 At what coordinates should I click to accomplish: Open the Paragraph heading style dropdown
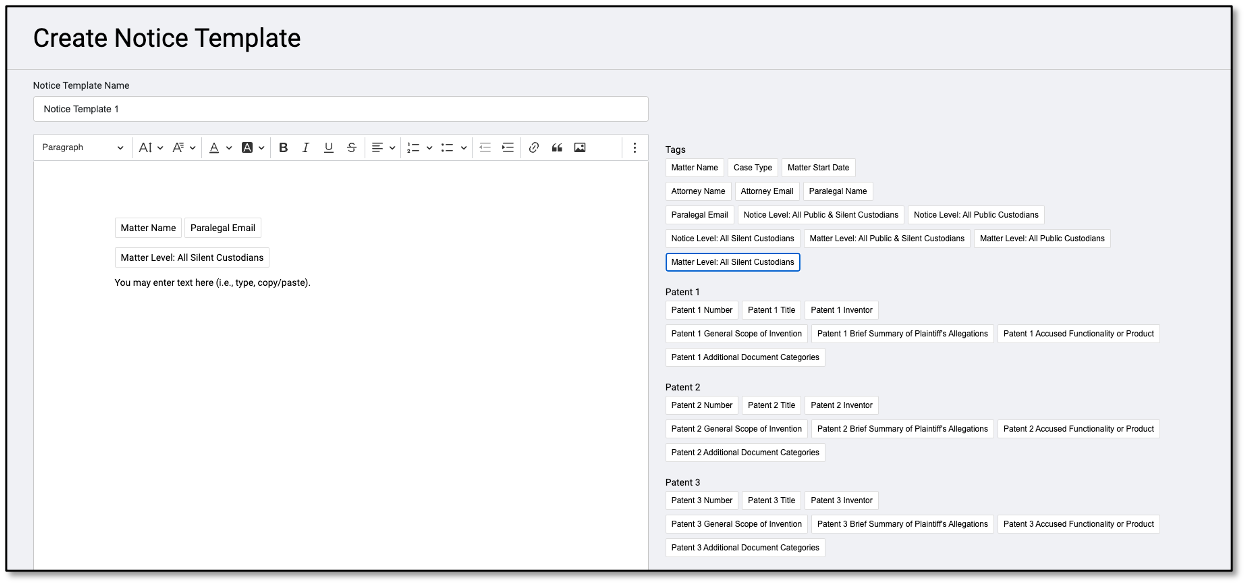point(83,147)
